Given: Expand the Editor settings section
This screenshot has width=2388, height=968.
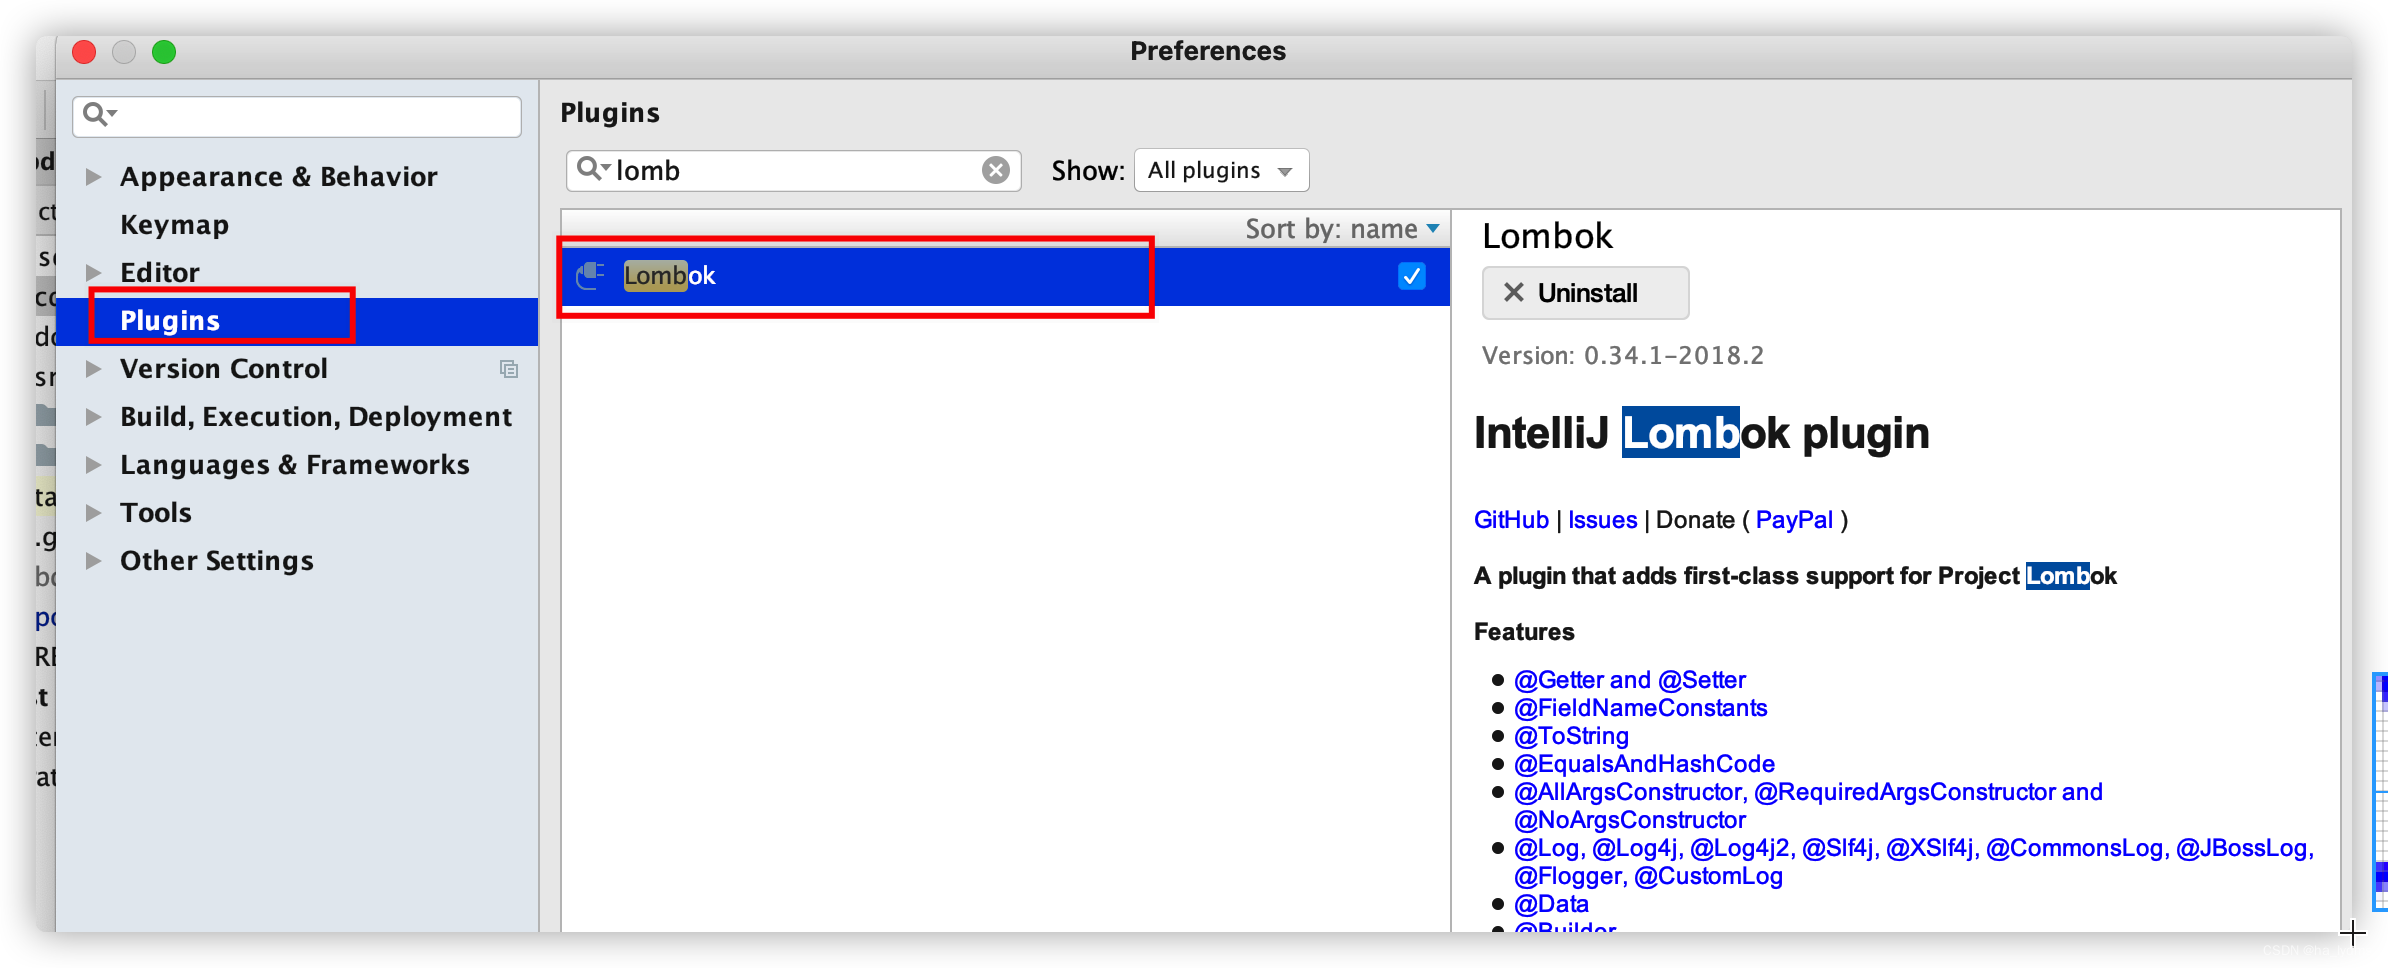Looking at the screenshot, I should pos(93,272).
